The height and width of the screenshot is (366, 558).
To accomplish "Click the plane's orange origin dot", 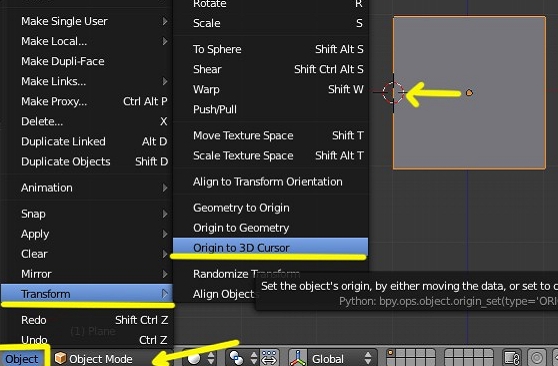I will pos(469,93).
